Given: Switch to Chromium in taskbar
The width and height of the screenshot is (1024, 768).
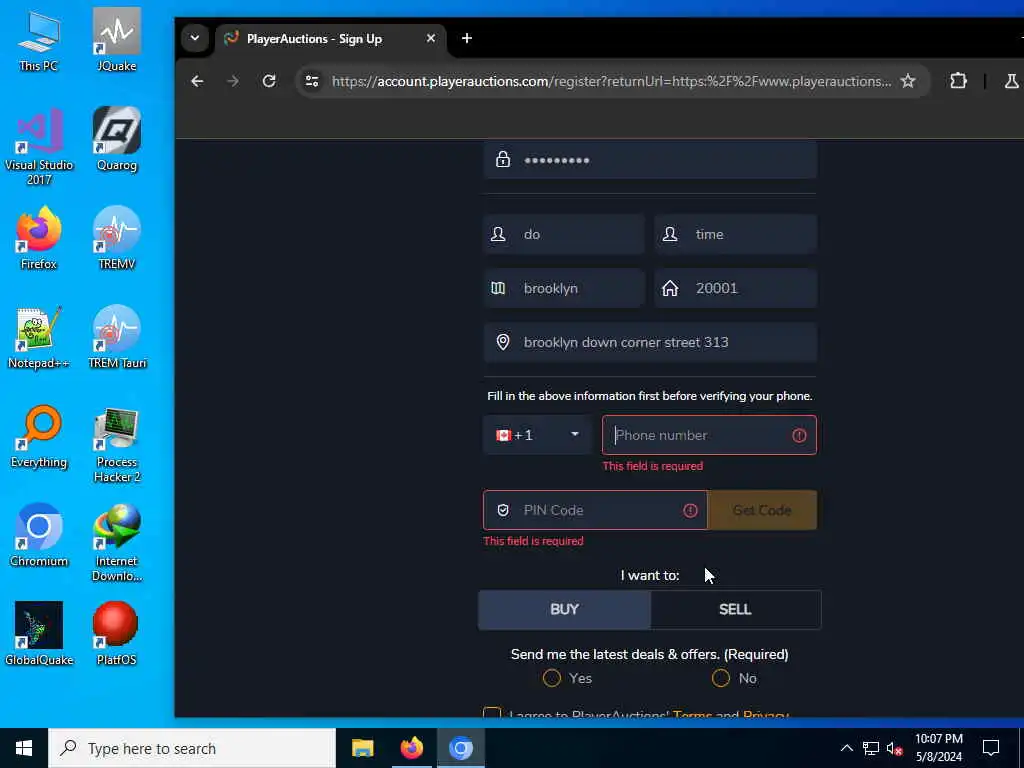Looking at the screenshot, I should (x=460, y=748).
